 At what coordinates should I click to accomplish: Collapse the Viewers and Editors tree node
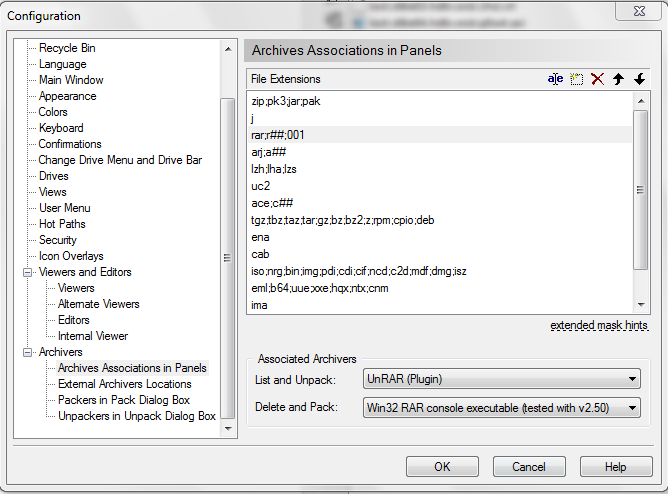[x=28, y=272]
